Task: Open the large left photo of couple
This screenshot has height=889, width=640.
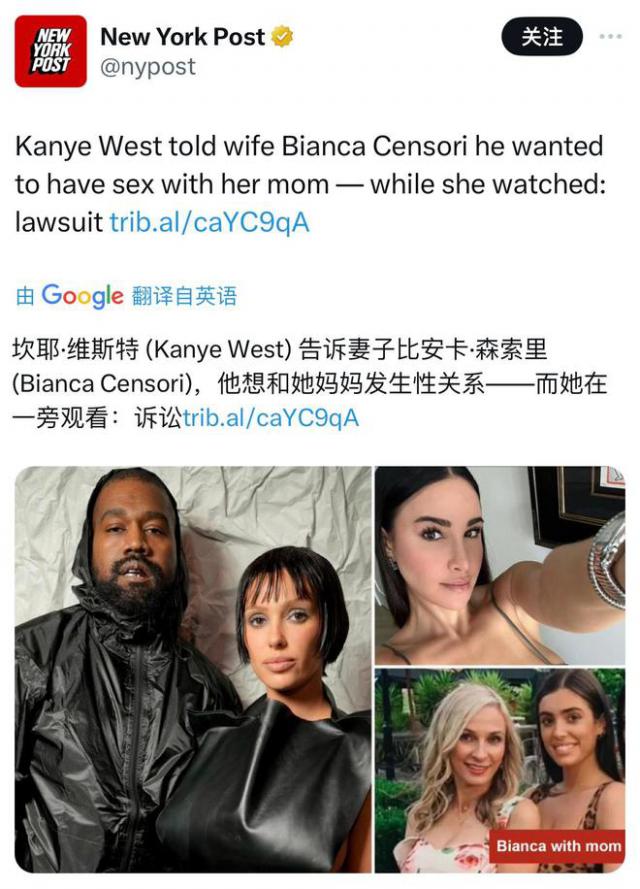Action: click(x=193, y=669)
